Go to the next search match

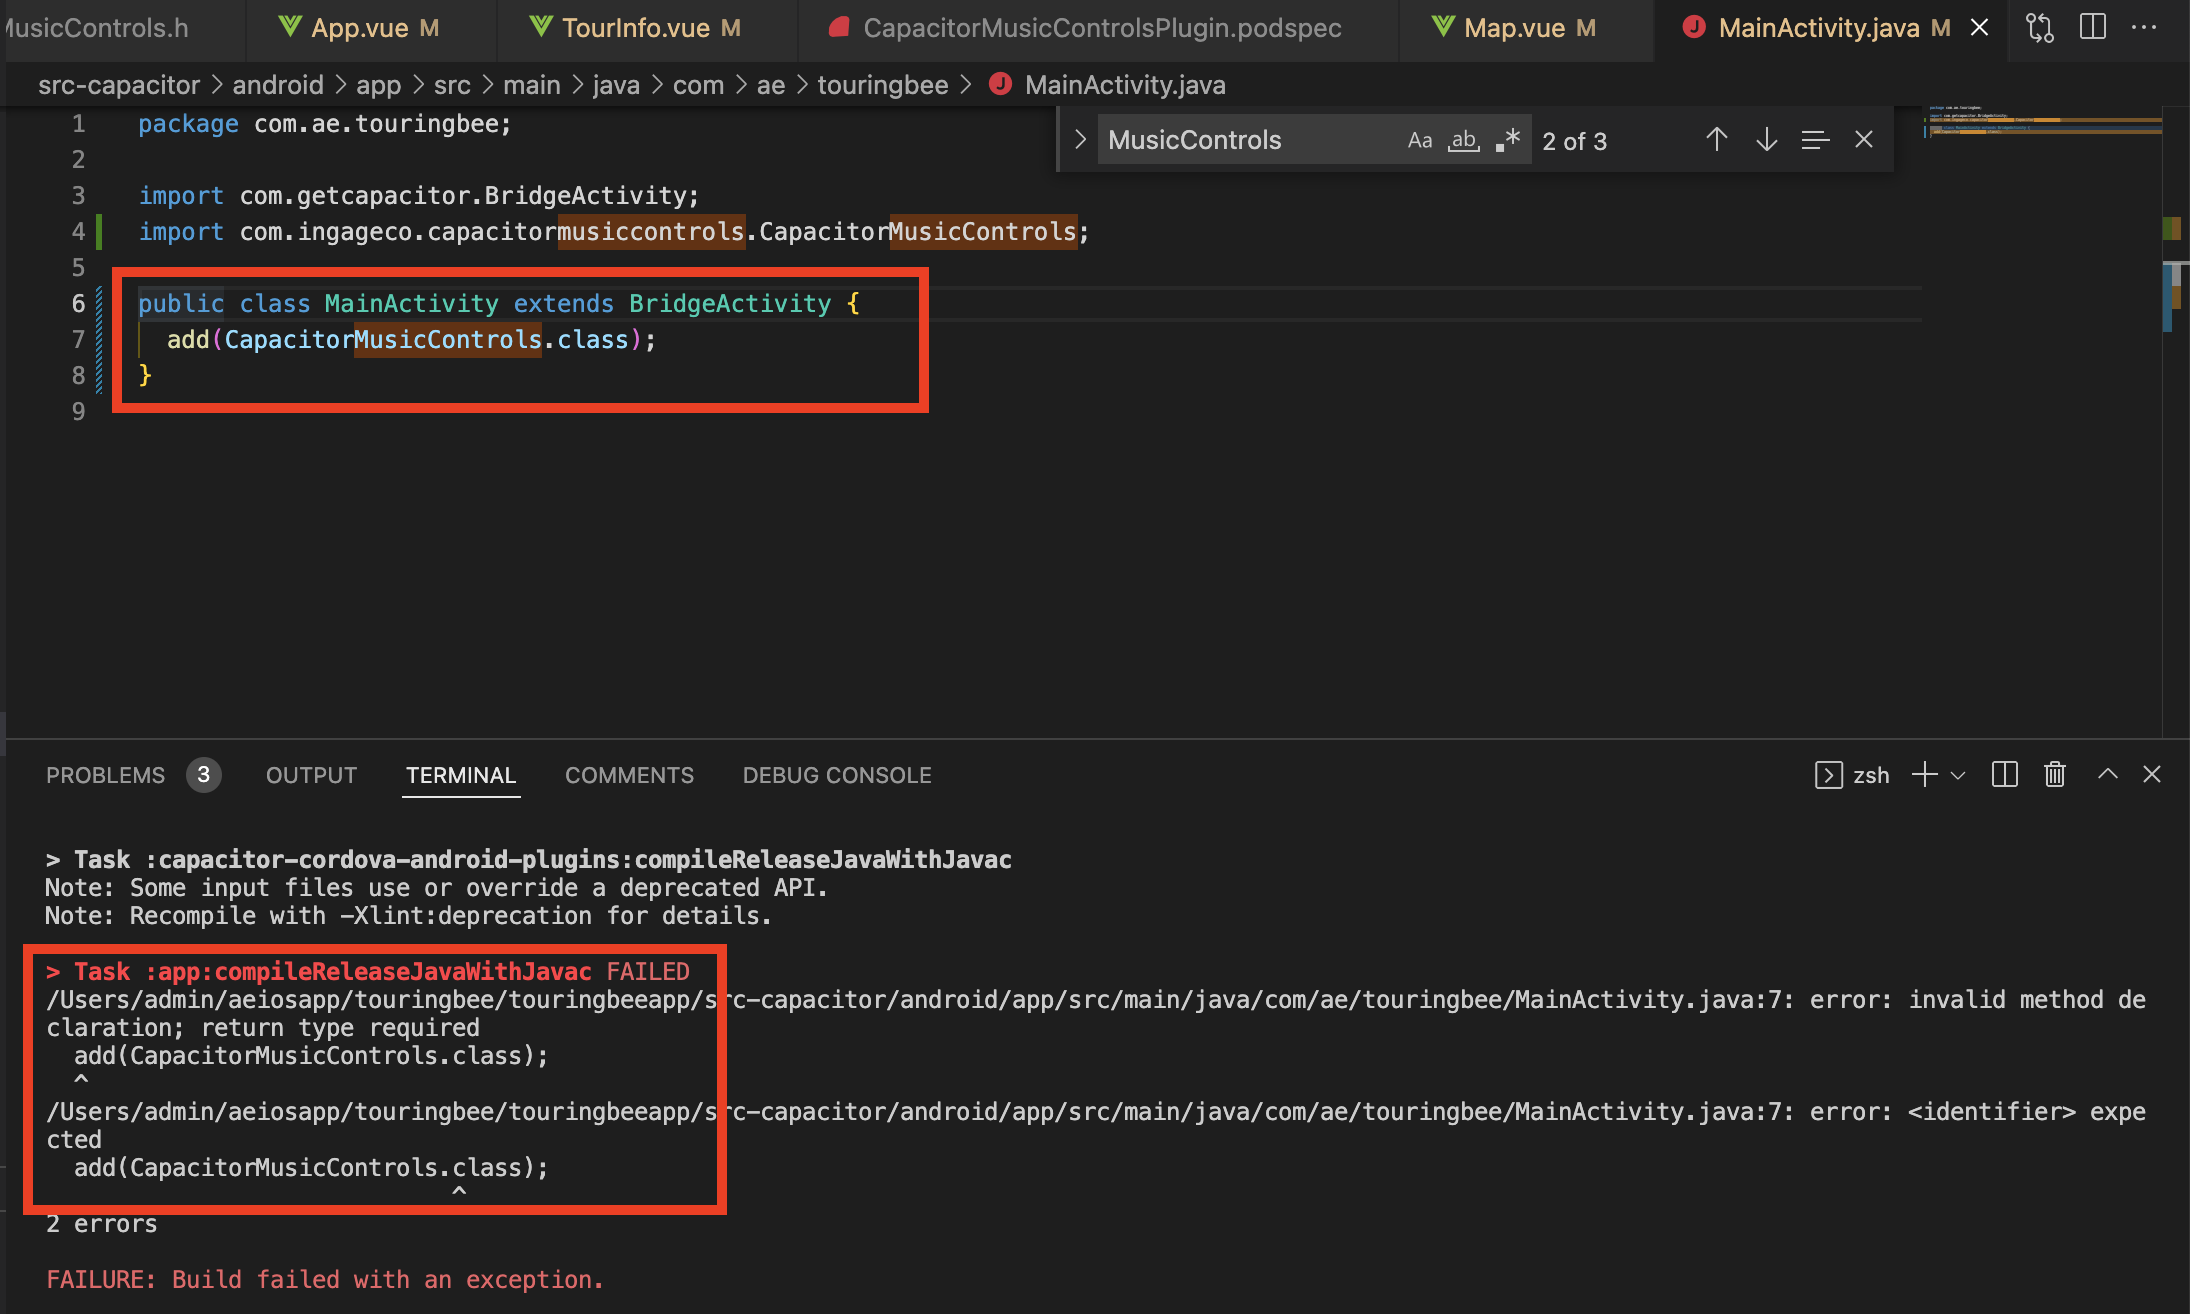(x=1766, y=140)
